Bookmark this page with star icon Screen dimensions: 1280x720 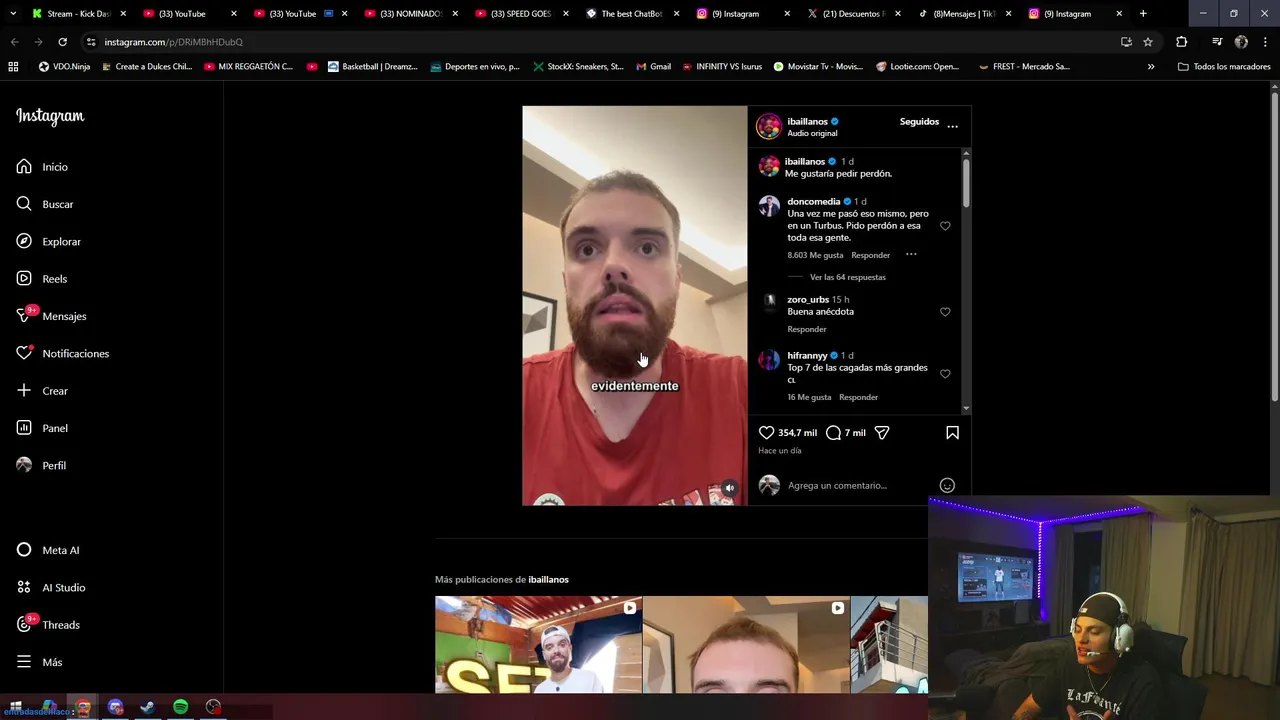click(x=1148, y=42)
